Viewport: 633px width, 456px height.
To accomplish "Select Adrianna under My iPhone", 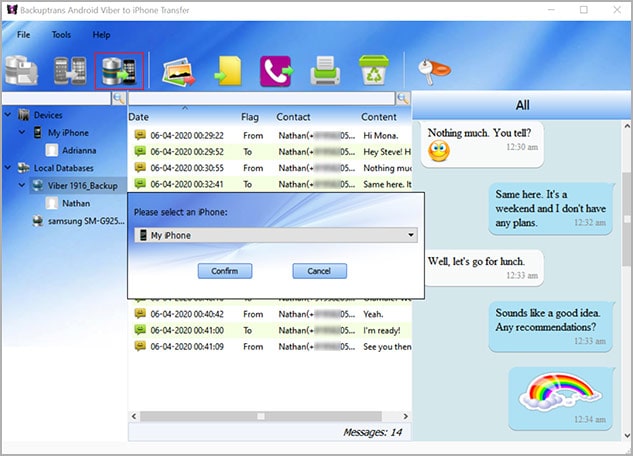I will (79, 151).
